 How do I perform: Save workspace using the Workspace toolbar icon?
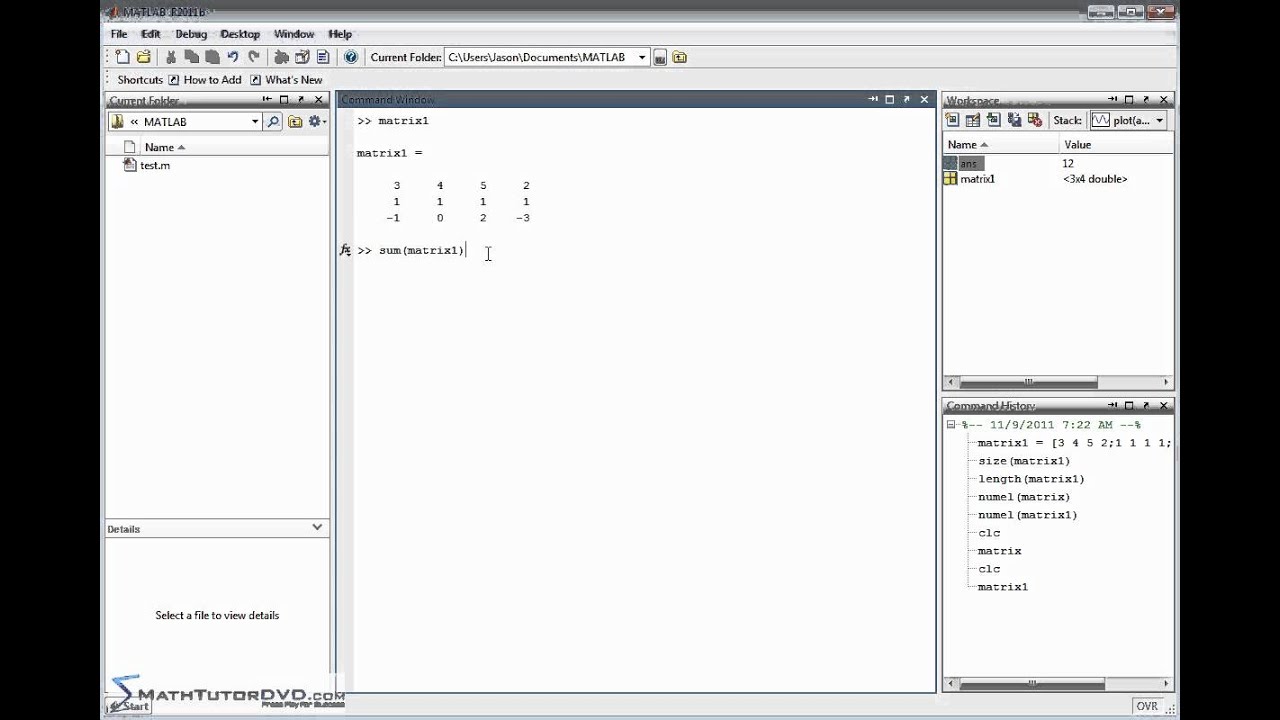(1014, 120)
